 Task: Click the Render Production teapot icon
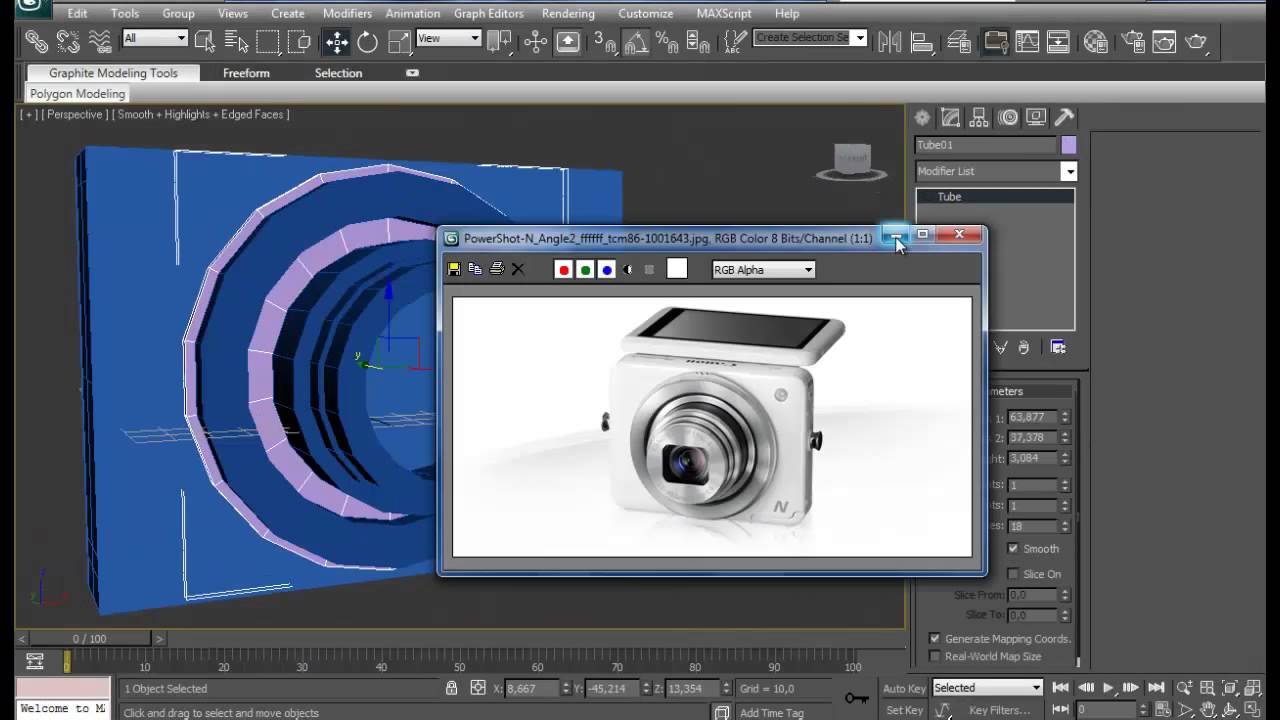pyautogui.click(x=1196, y=41)
